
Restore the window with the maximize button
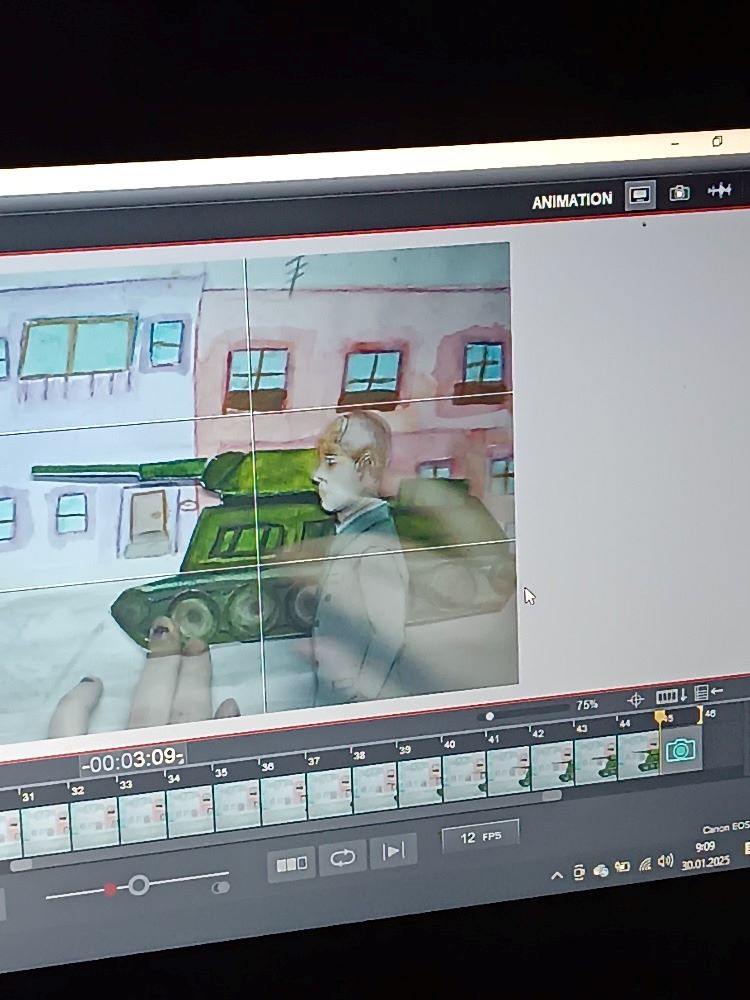(717, 141)
